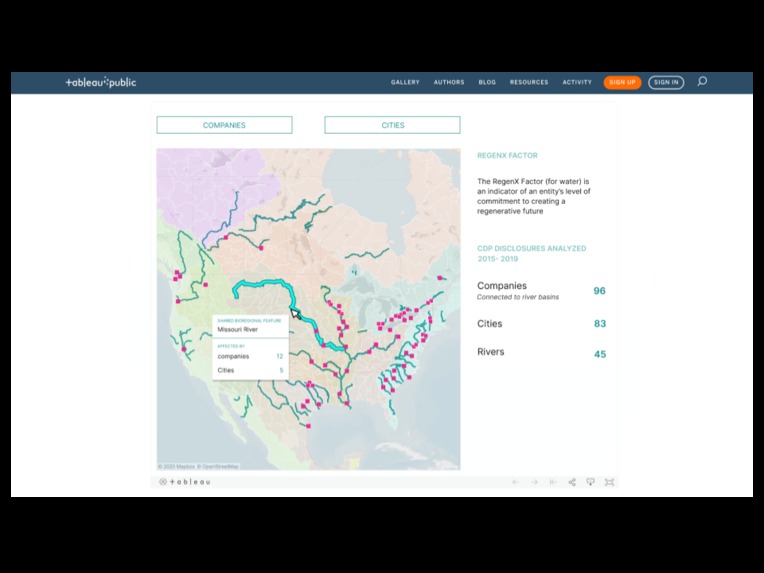Click the Tableau logo in footer

185,482
